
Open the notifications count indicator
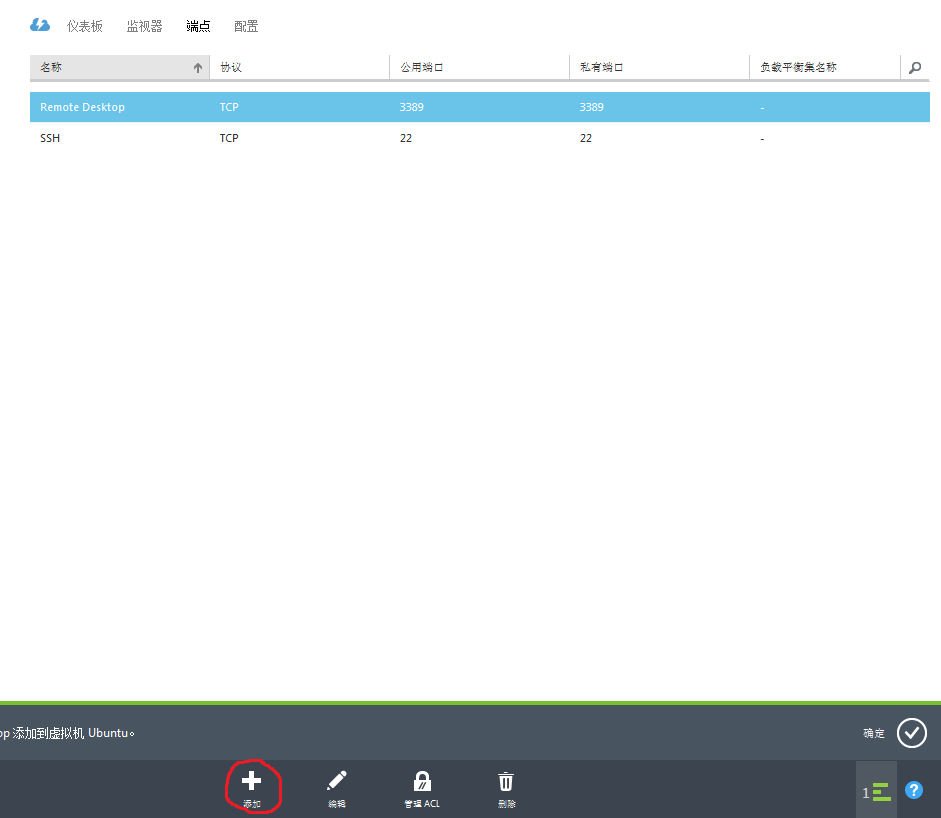tap(876, 792)
